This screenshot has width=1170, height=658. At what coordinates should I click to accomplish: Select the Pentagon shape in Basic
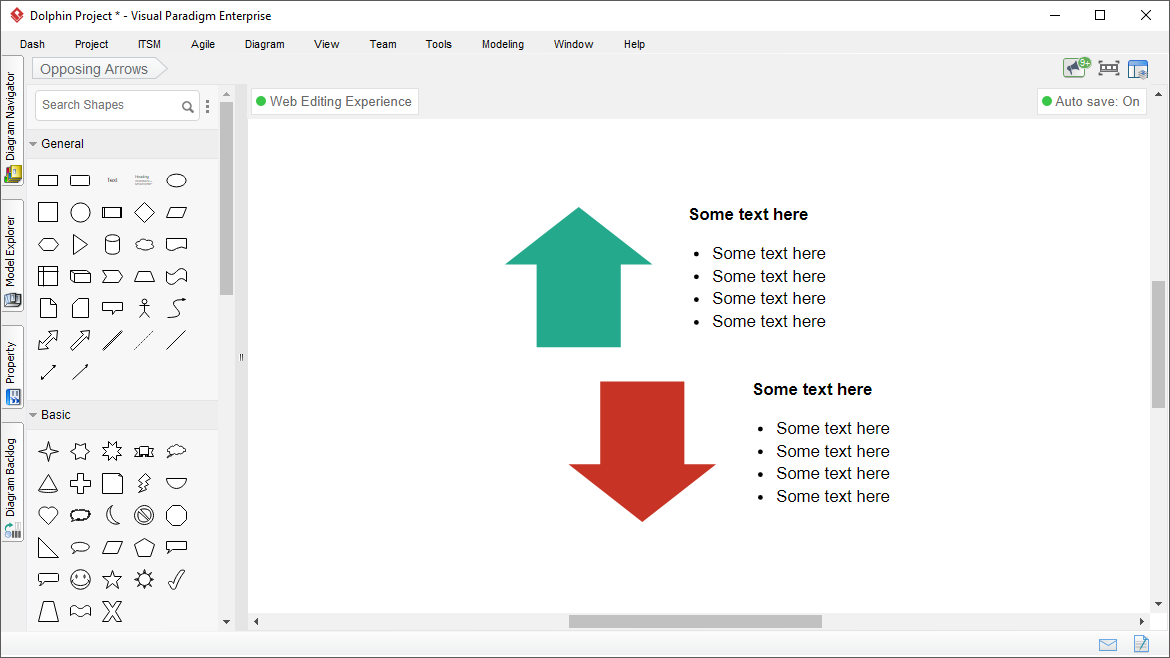coord(144,548)
